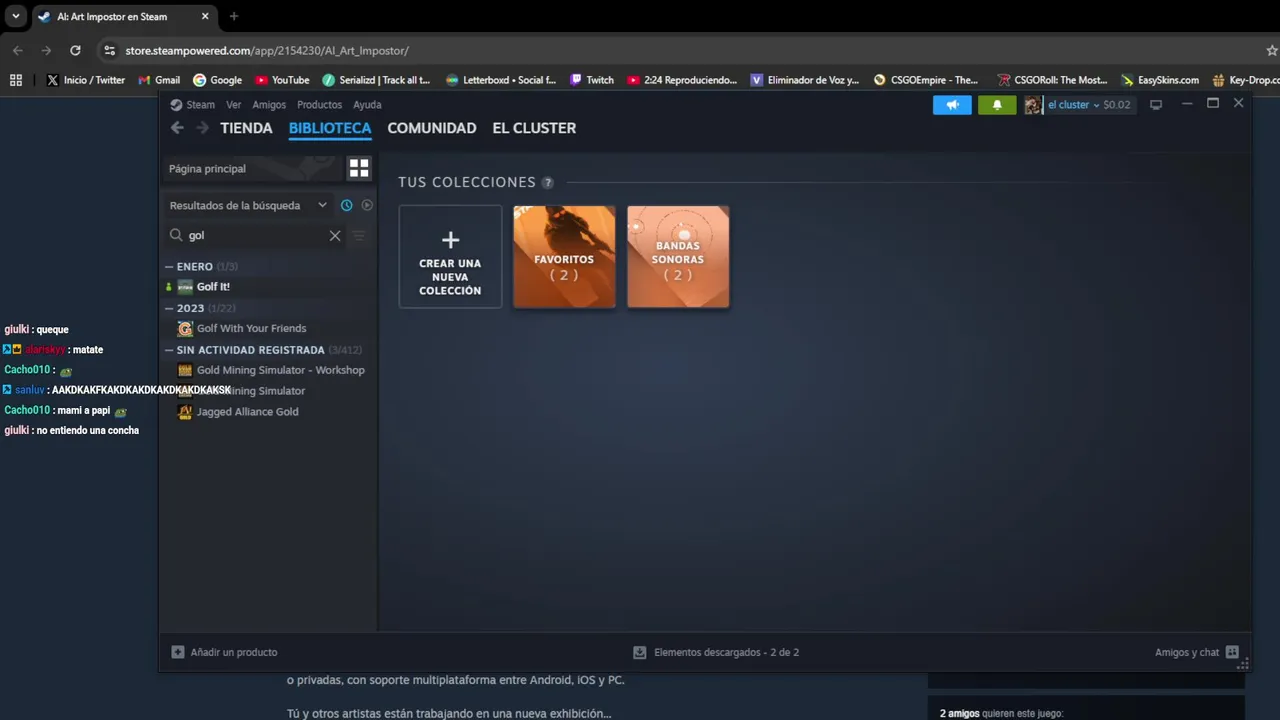1280x720 pixels.
Task: Click the library search field containing gol
Action: click(255, 235)
